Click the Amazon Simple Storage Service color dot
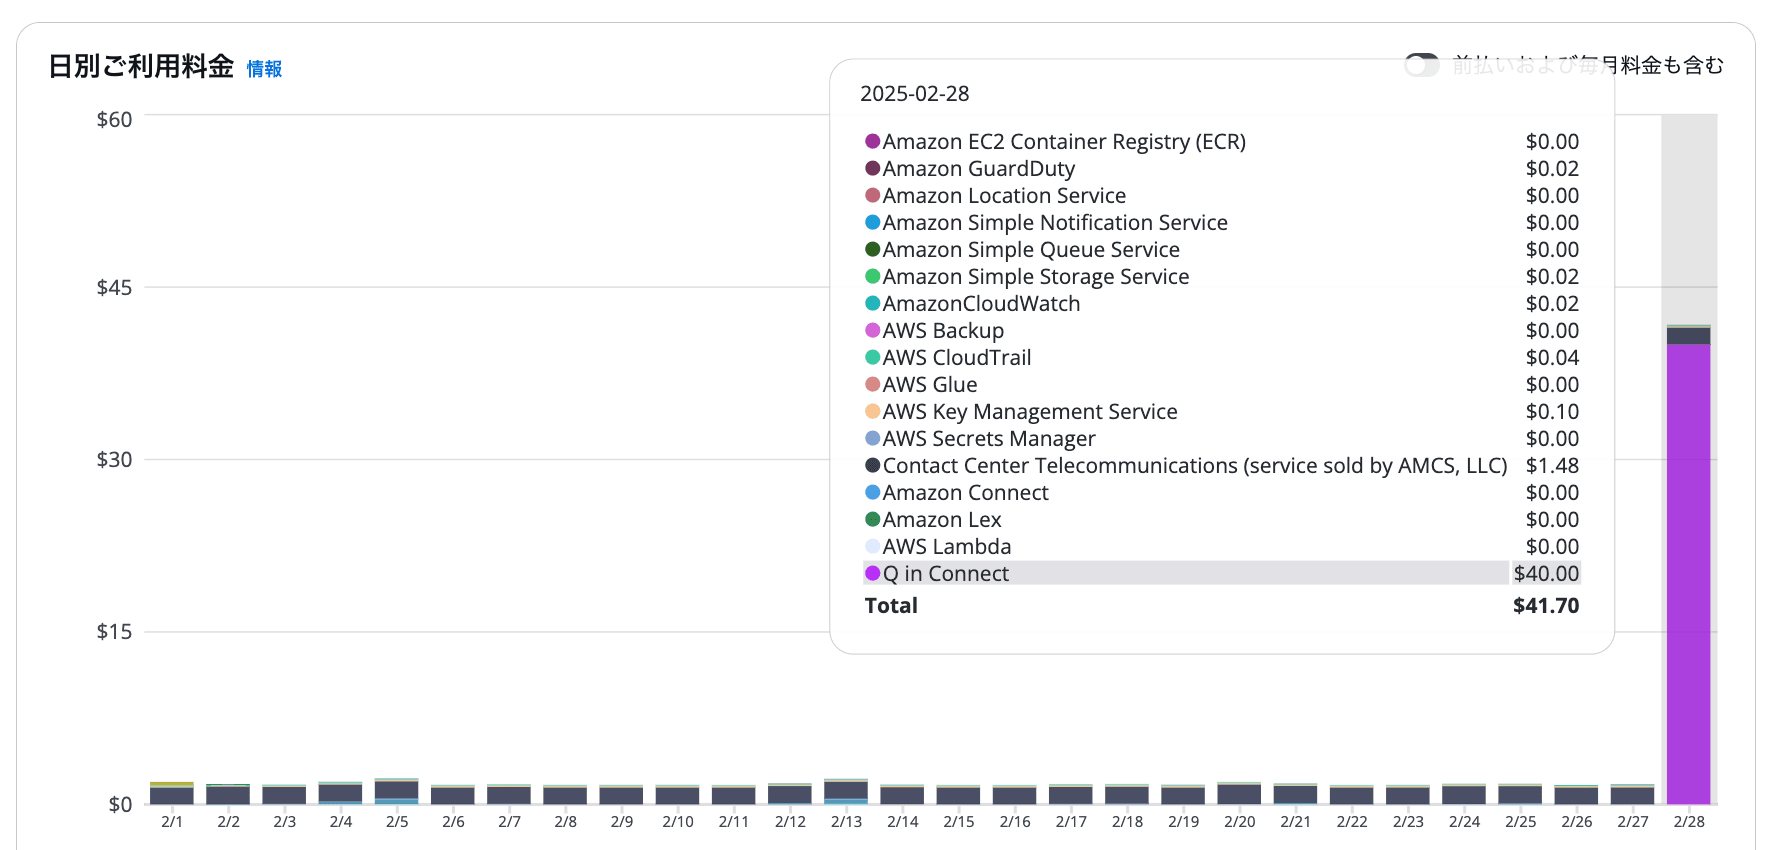The image size is (1782, 850). [872, 276]
